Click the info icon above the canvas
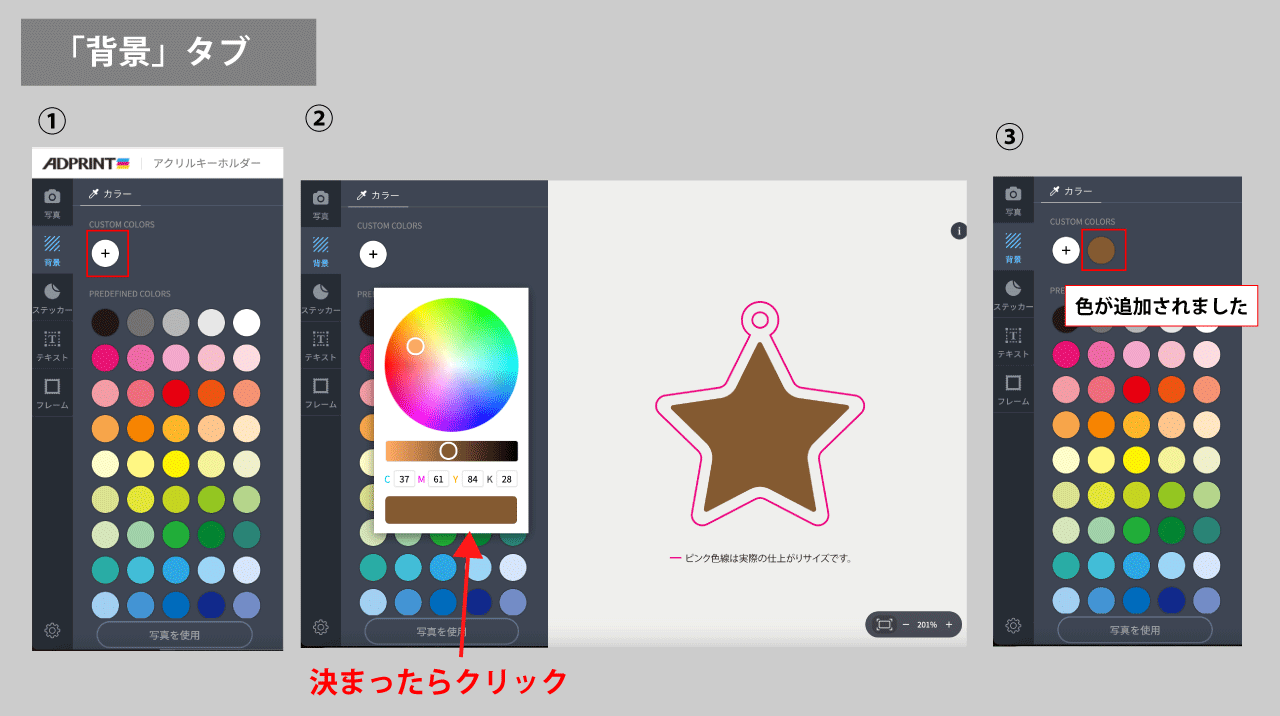 [x=958, y=230]
